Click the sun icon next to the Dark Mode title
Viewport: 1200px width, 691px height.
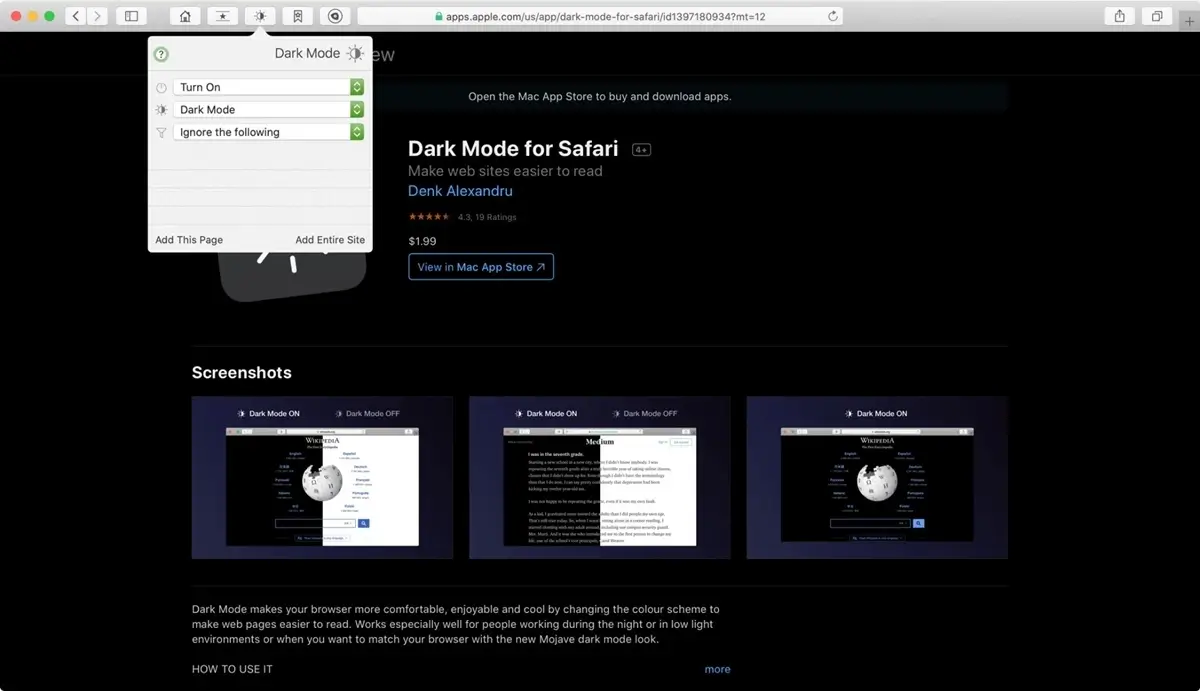[355, 54]
